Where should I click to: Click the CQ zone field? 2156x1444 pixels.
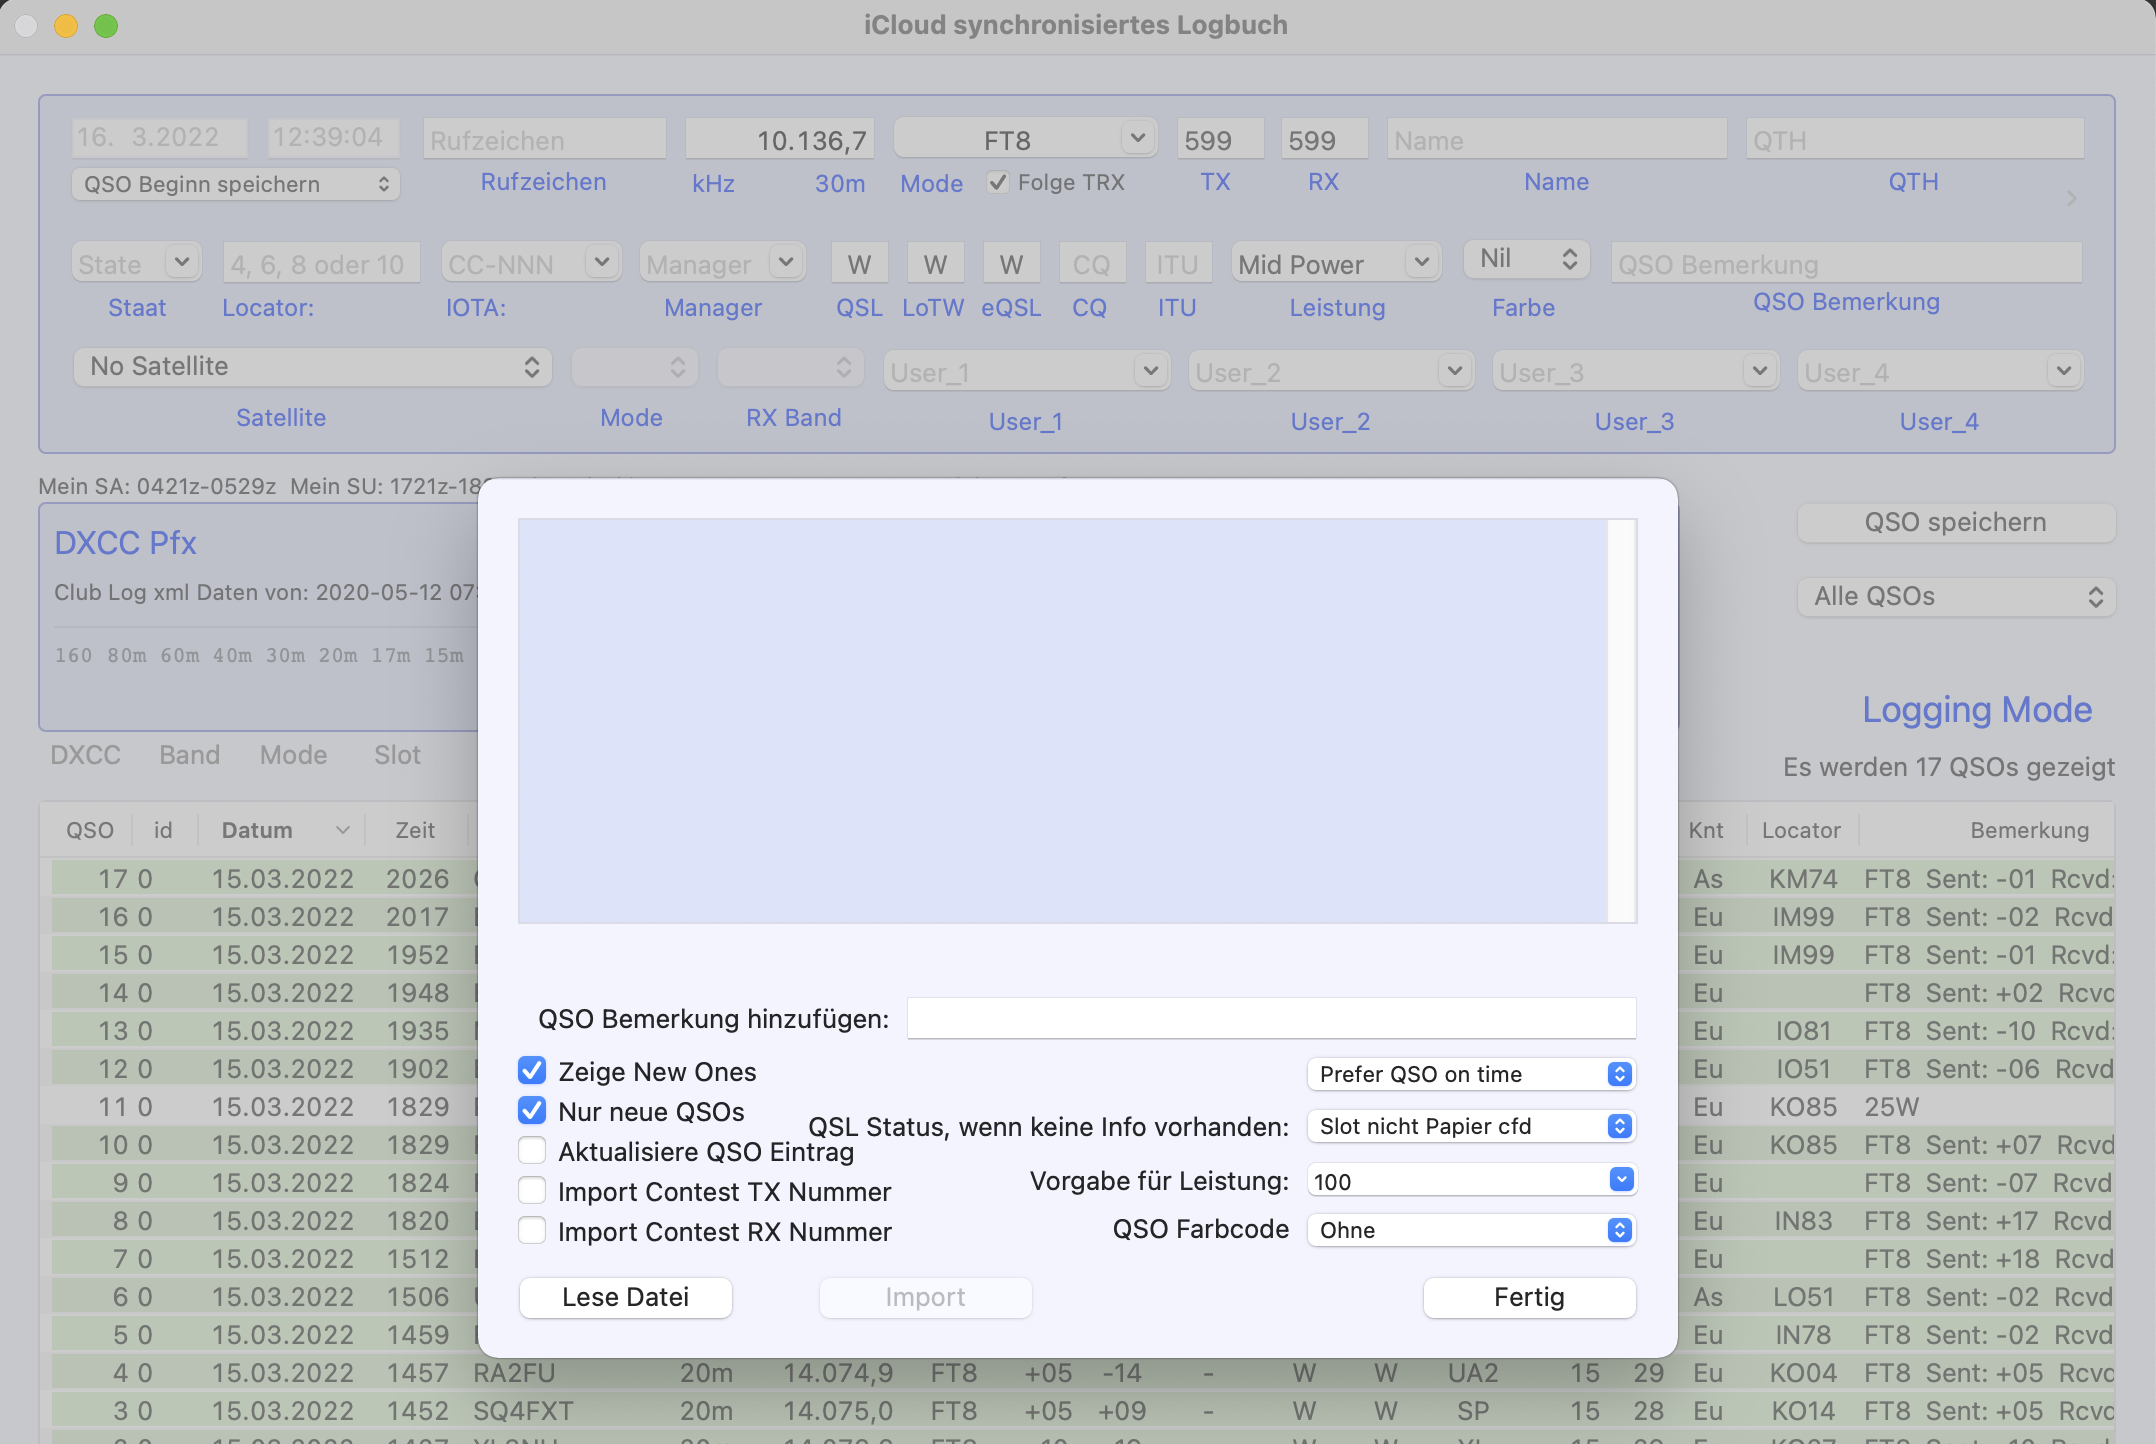(1093, 263)
